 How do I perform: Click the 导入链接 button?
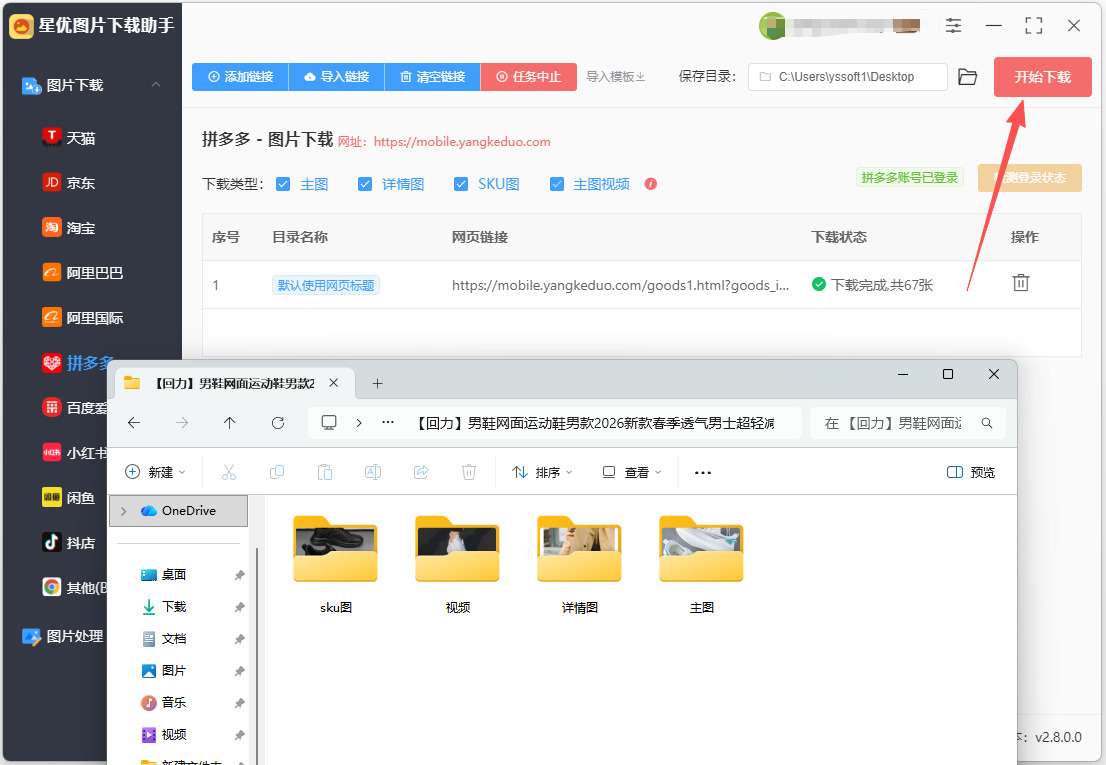click(x=336, y=77)
